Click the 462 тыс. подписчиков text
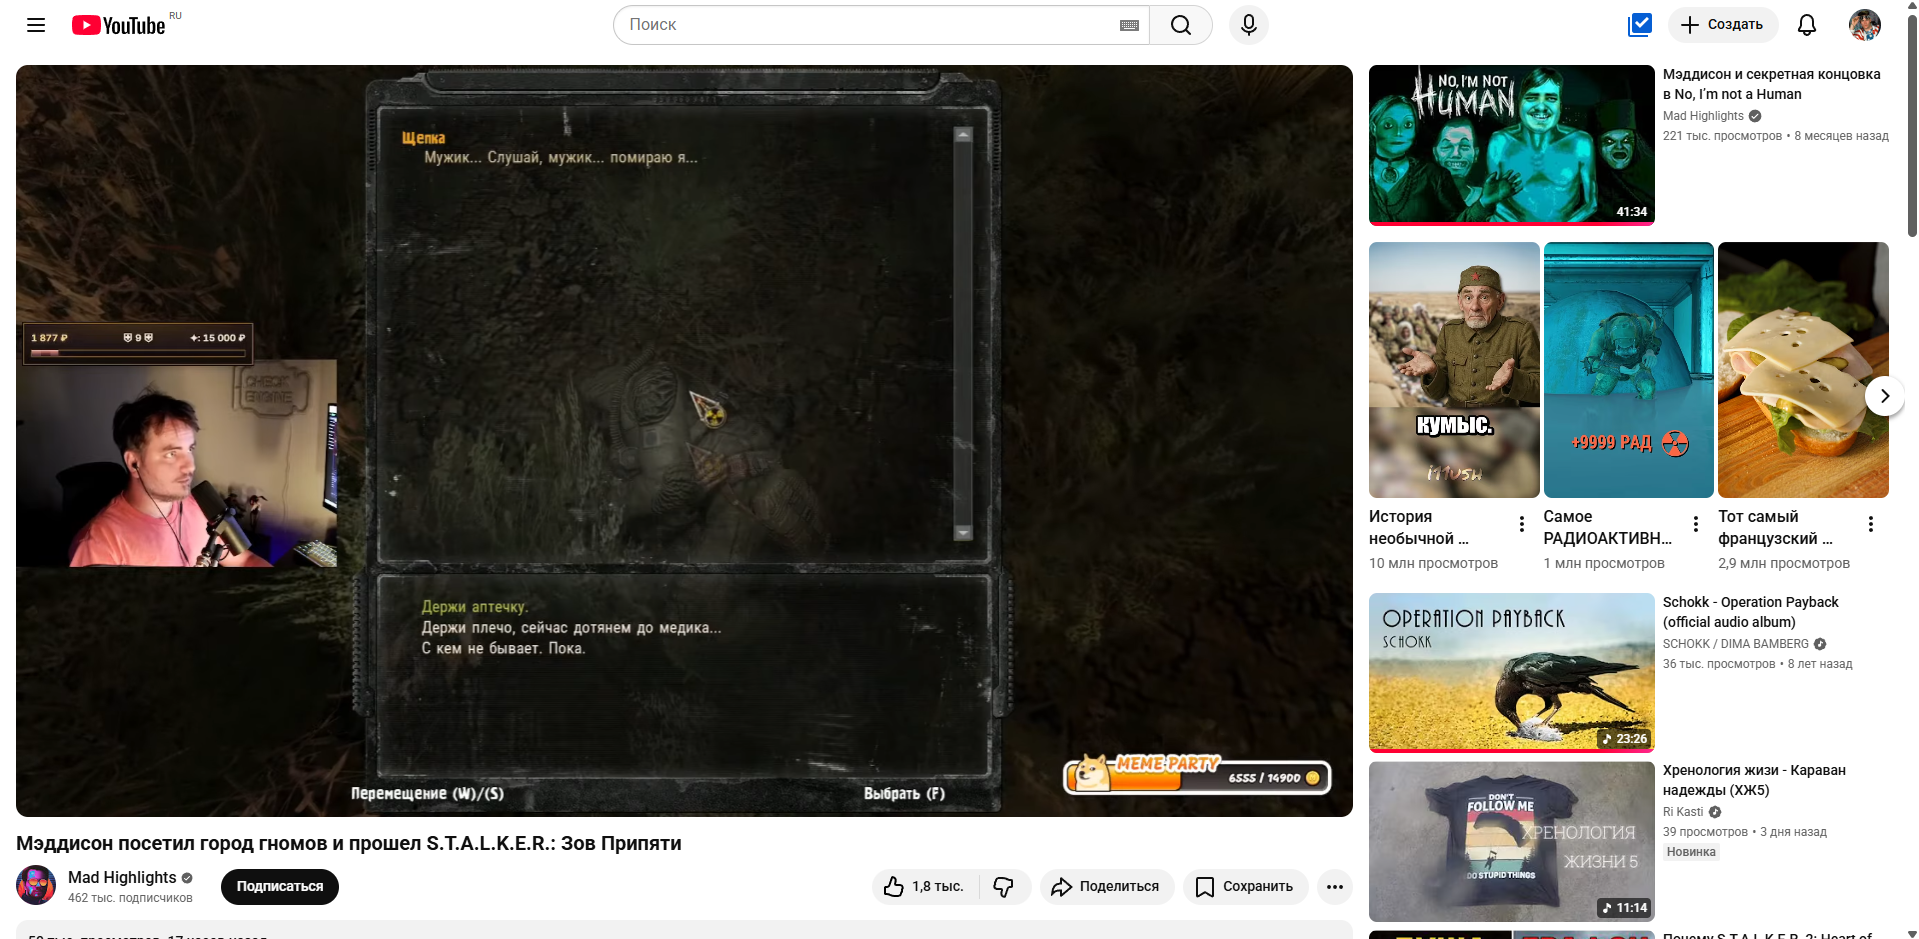Image resolution: width=1919 pixels, height=939 pixels. pyautogui.click(x=130, y=898)
